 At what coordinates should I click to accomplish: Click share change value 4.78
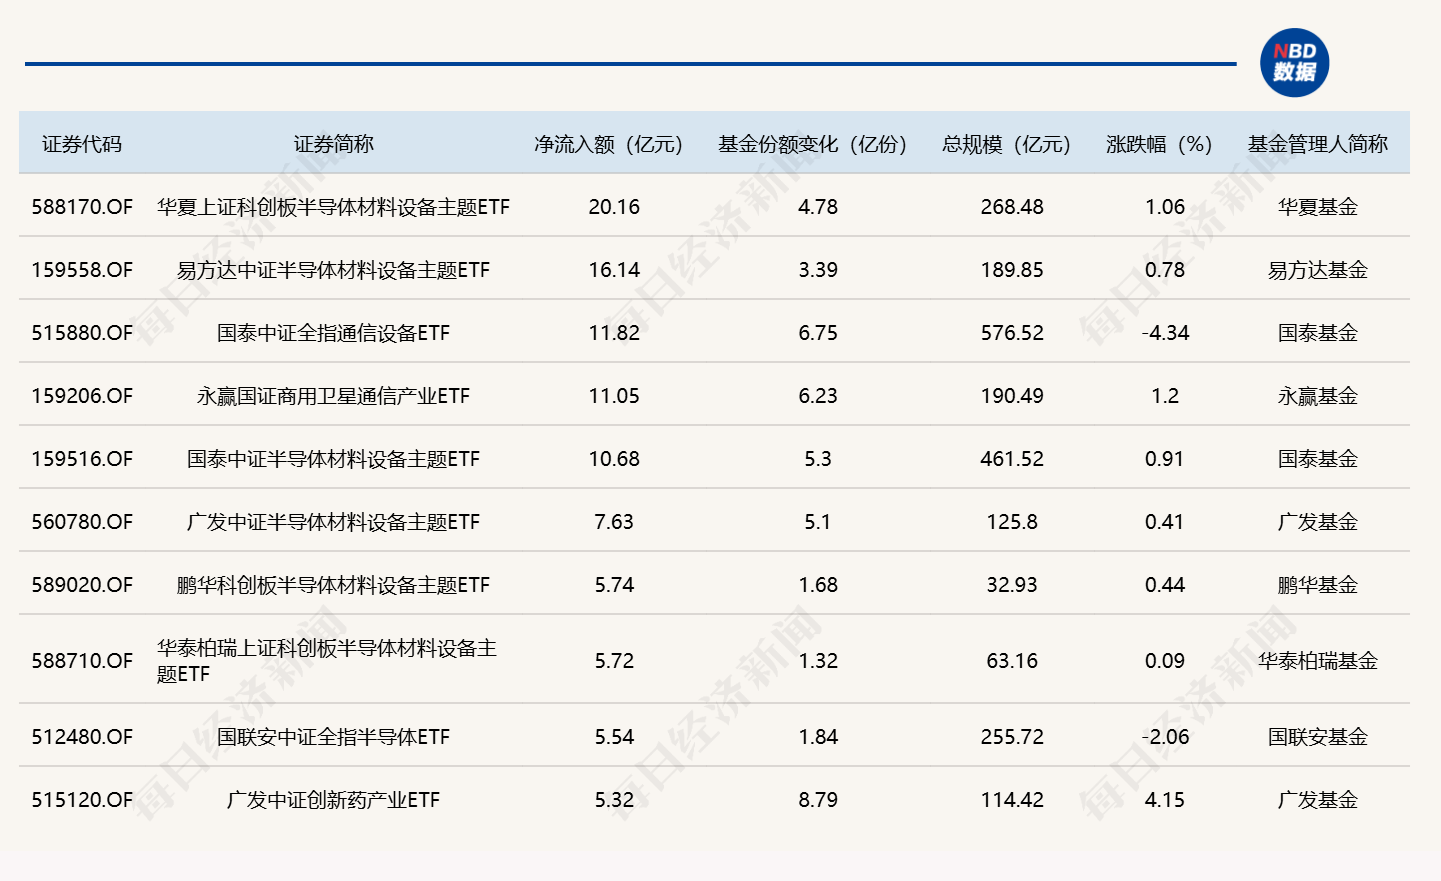(x=818, y=207)
